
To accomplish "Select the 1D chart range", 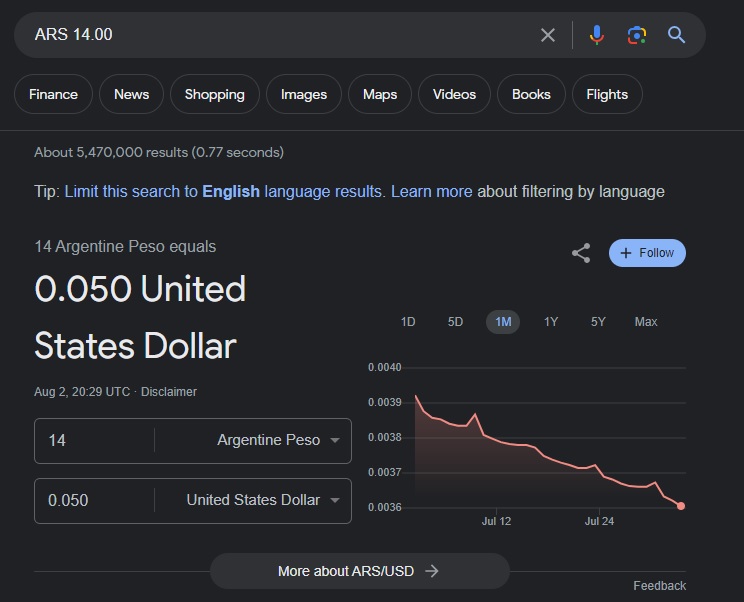I will [x=408, y=322].
